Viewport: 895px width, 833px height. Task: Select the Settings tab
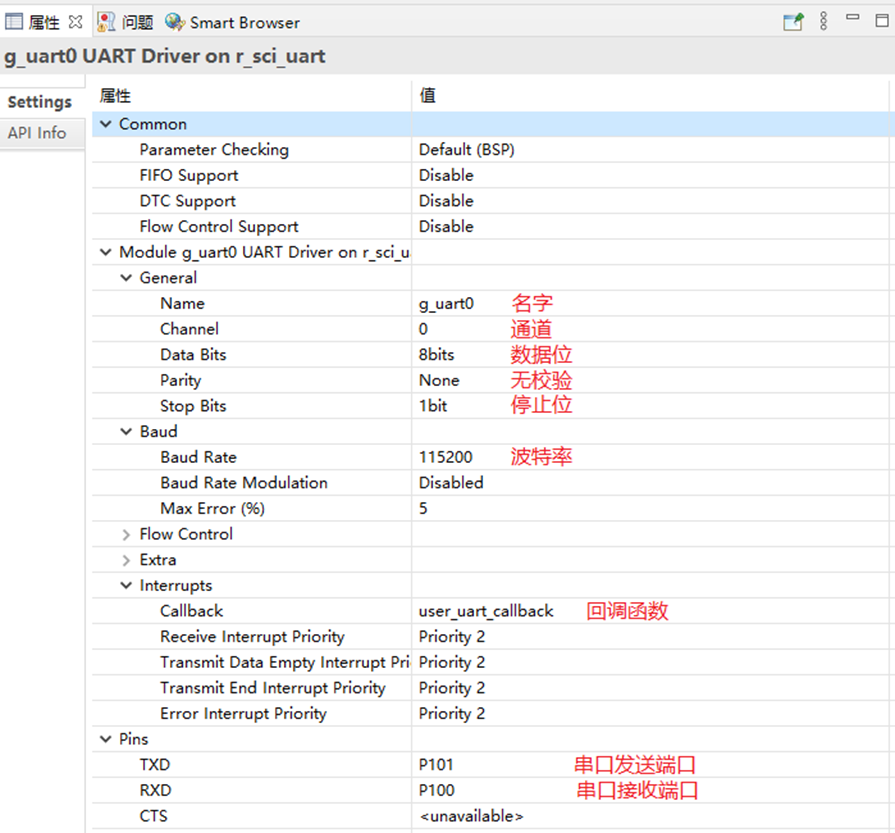(40, 101)
